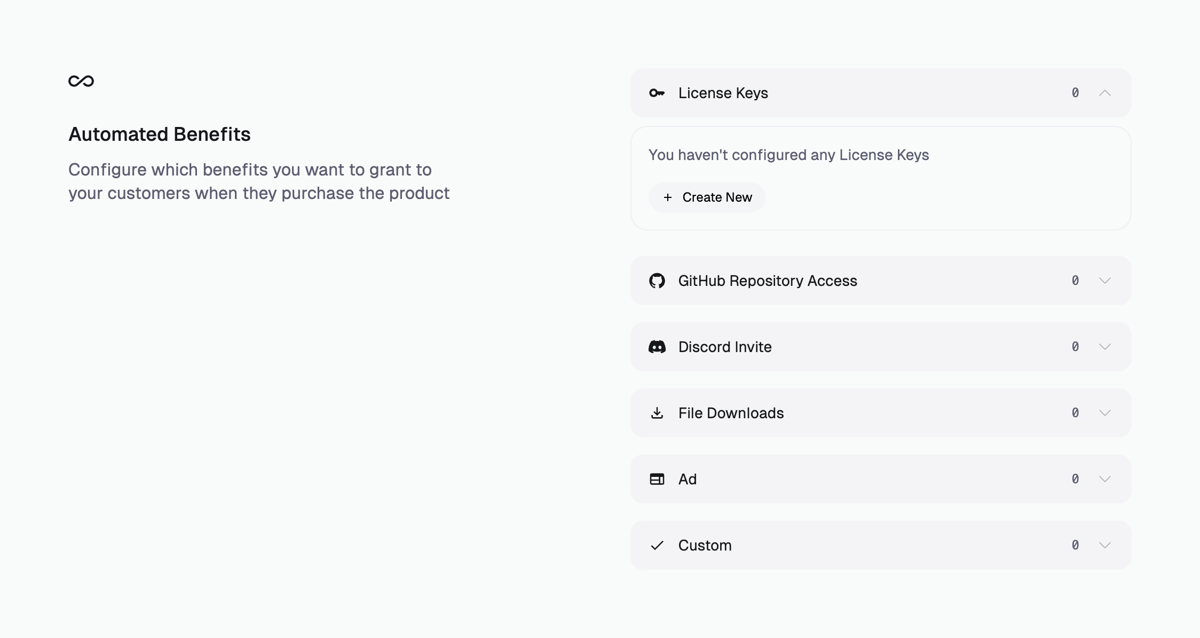
Task: Click the Custom row count badge
Action: pyautogui.click(x=1075, y=545)
